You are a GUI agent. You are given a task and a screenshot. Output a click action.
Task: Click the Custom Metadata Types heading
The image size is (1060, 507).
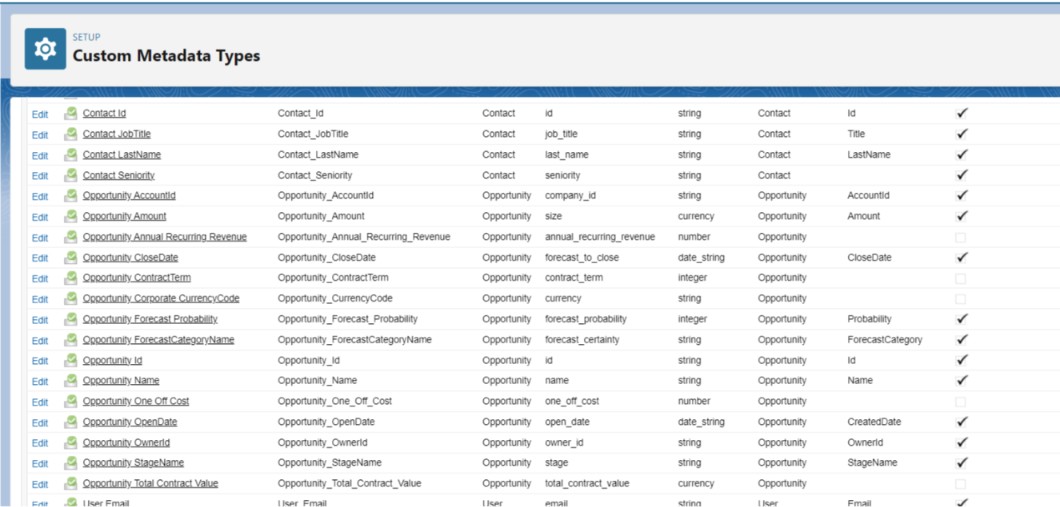tap(166, 55)
